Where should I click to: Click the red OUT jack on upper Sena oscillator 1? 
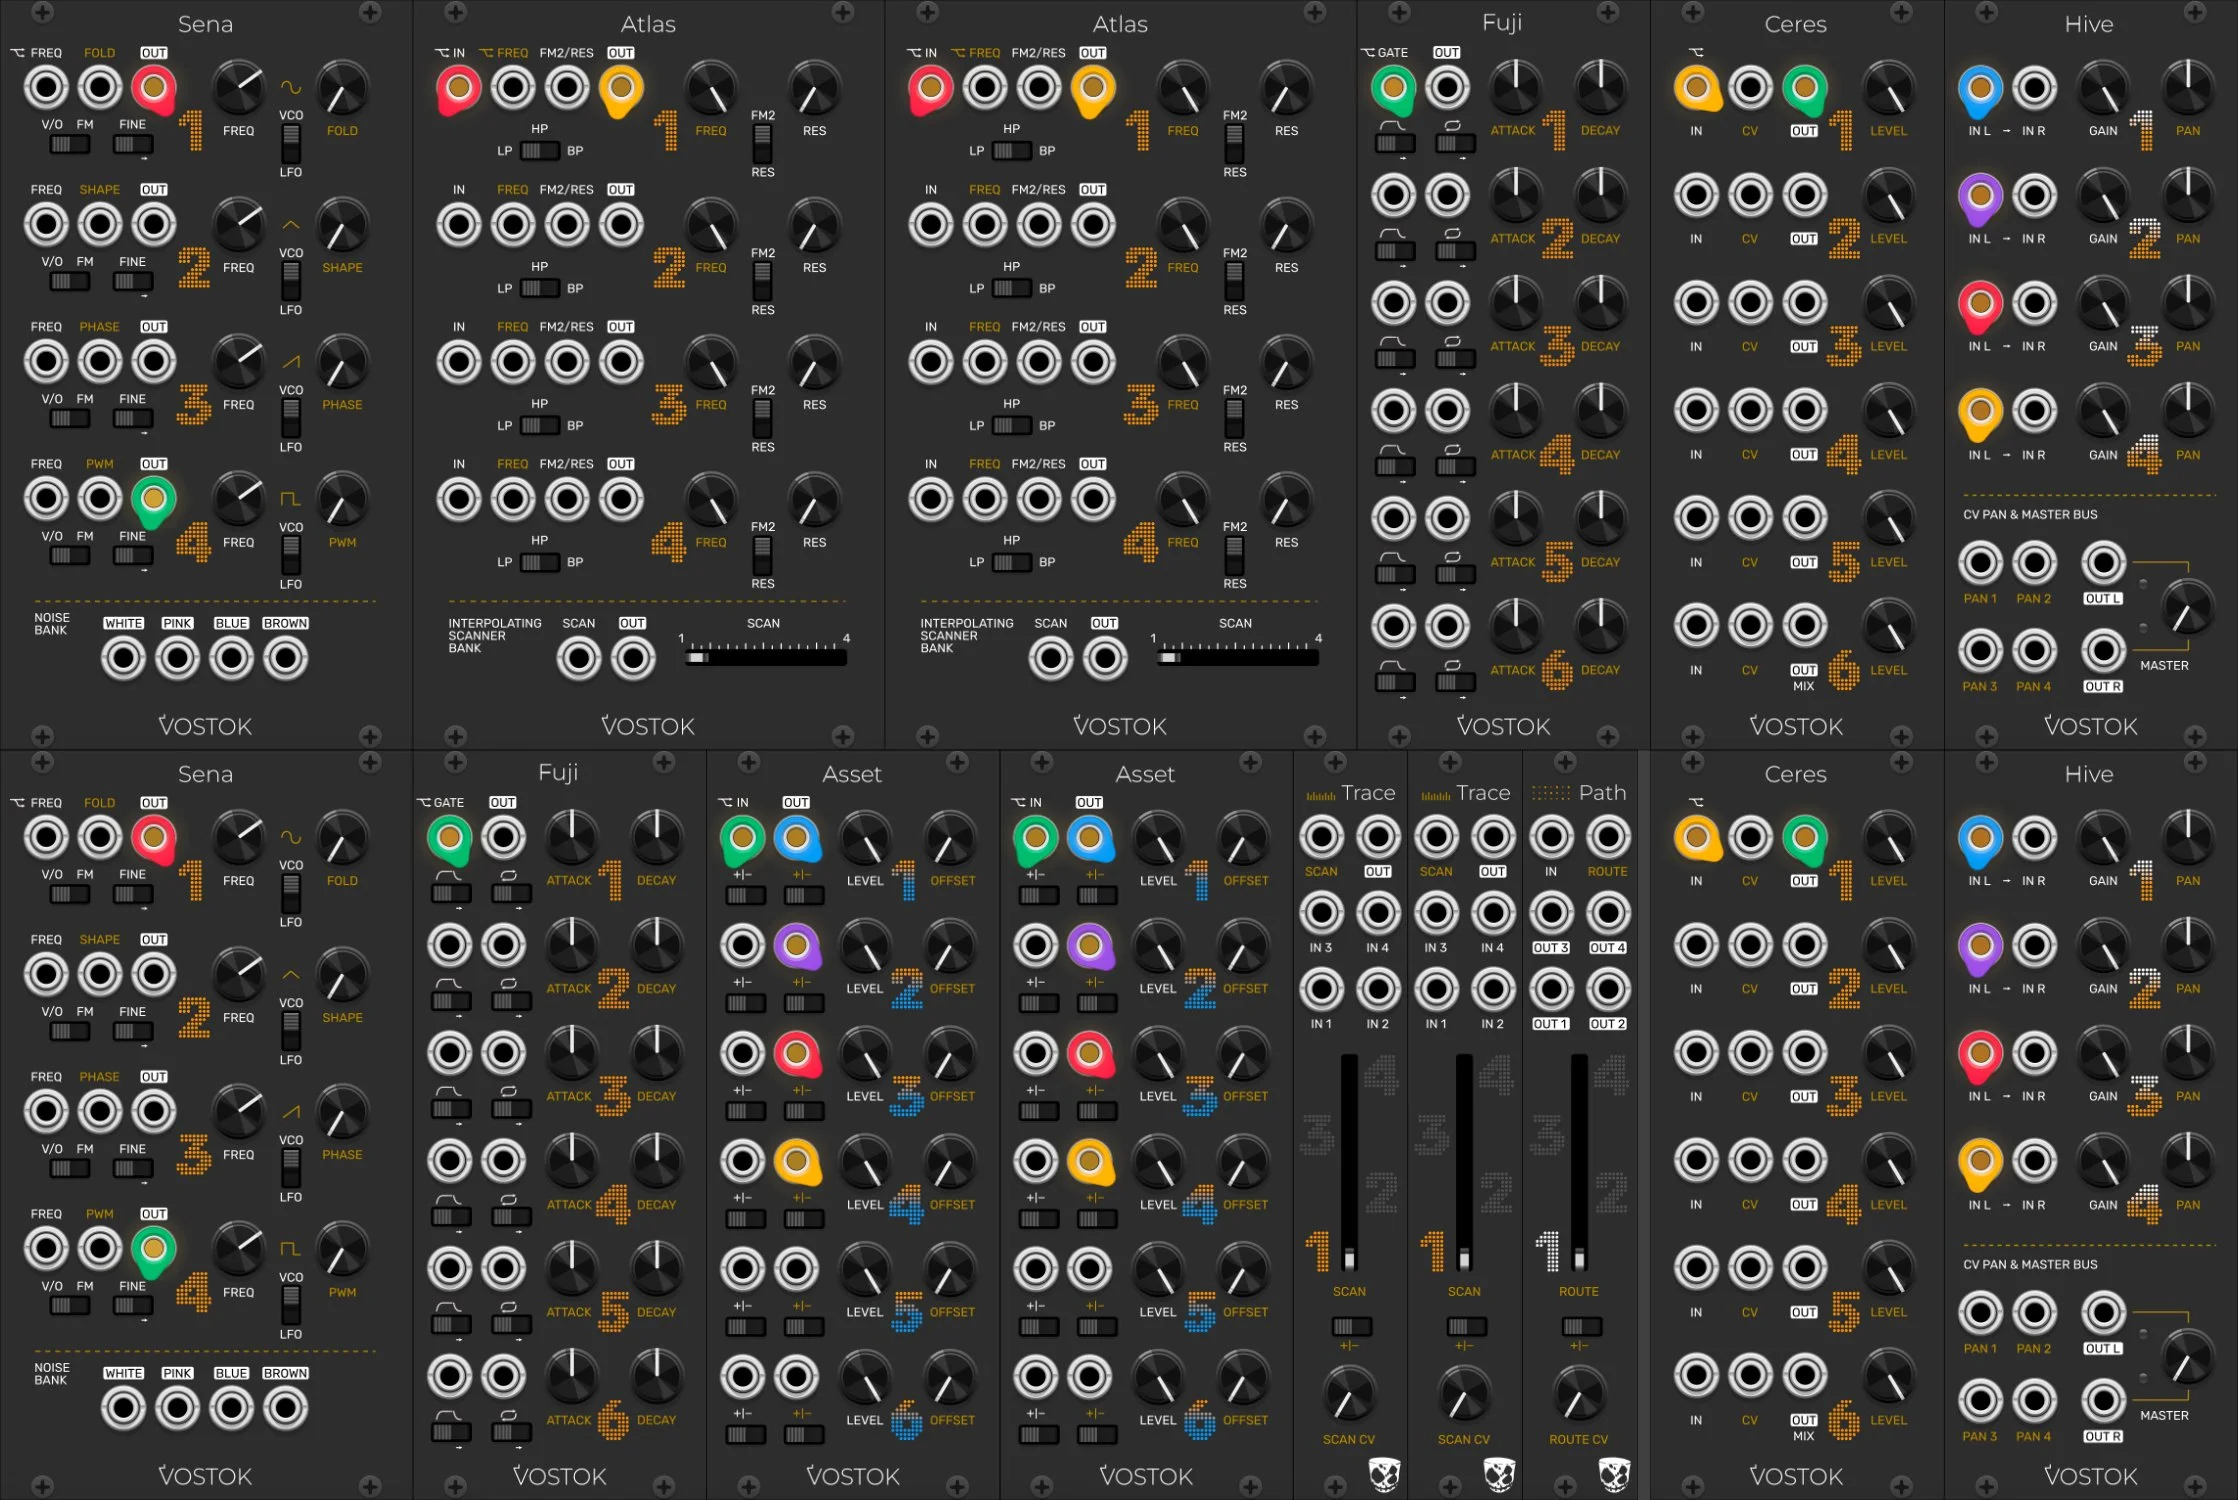[x=153, y=88]
